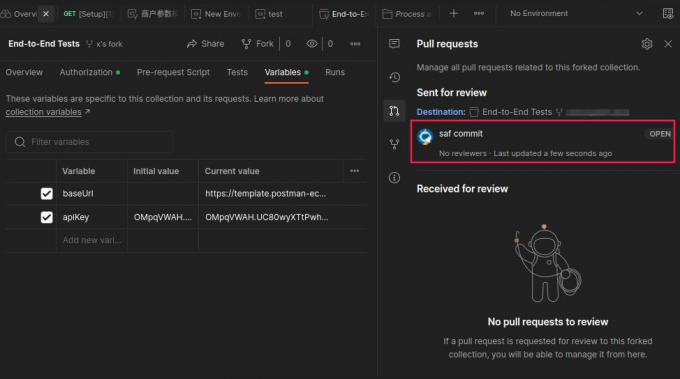Share the End-to-End Tests collection
The width and height of the screenshot is (680, 379).
tap(206, 44)
